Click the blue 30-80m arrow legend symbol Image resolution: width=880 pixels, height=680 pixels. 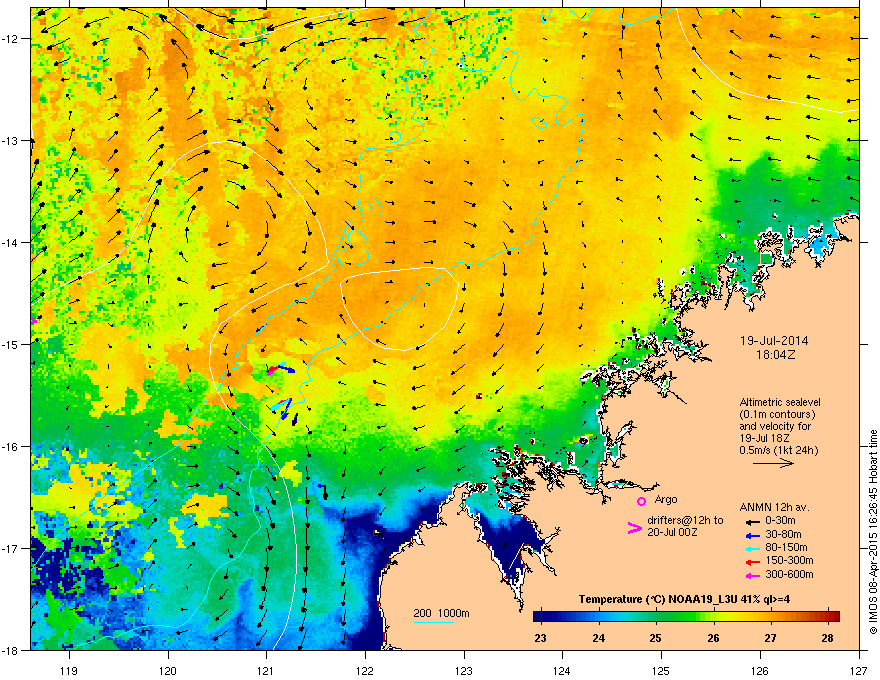[x=753, y=535]
